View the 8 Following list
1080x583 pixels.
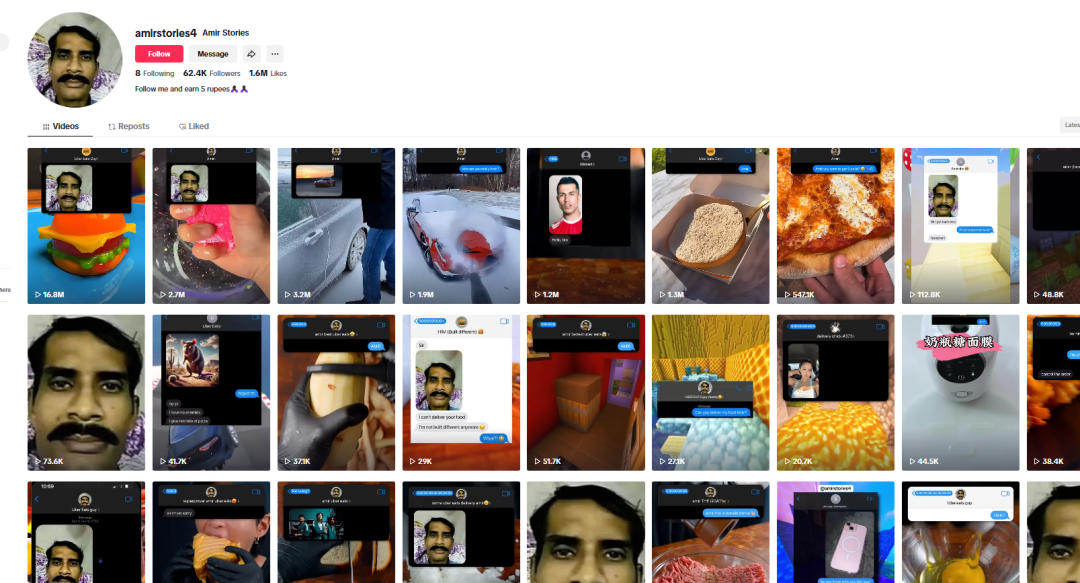(x=154, y=73)
